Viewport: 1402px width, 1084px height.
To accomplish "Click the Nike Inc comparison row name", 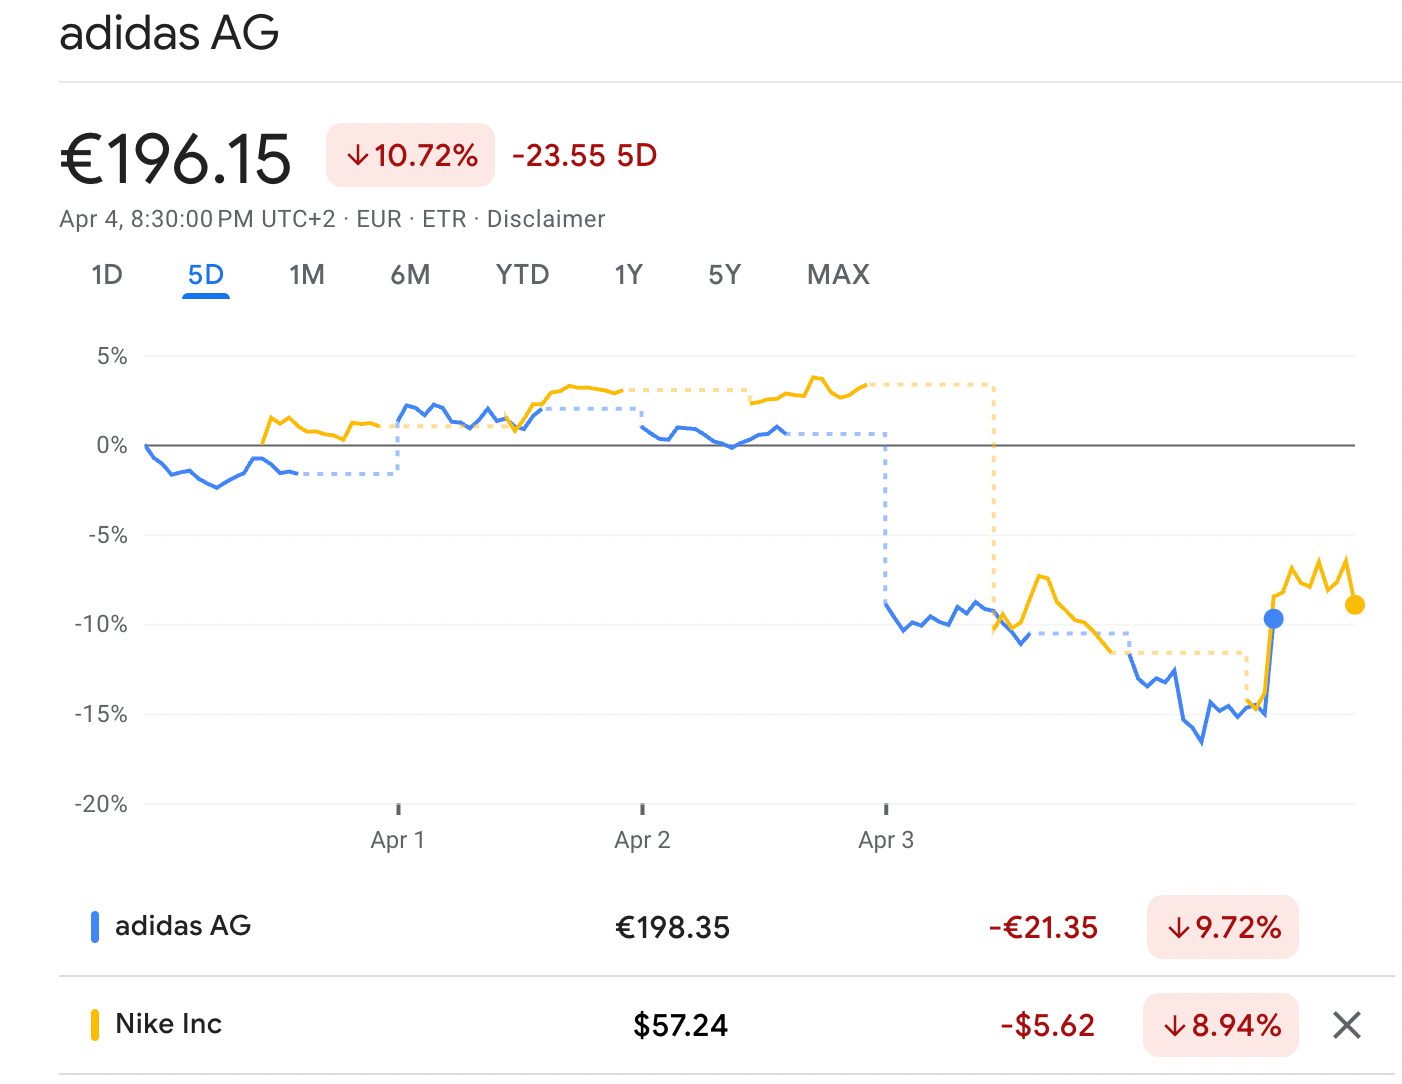I will pos(169,1024).
